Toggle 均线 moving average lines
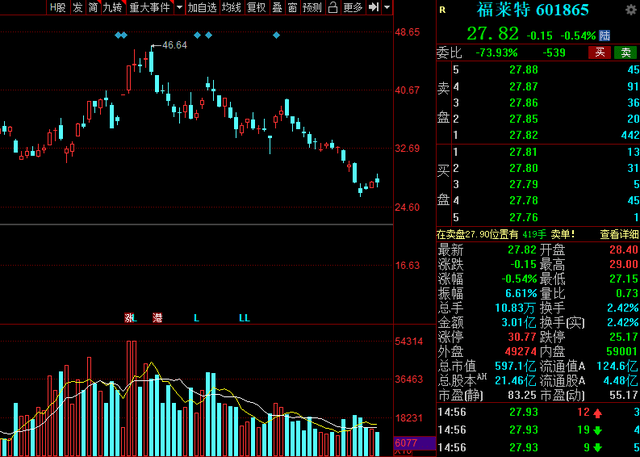 pos(231,7)
